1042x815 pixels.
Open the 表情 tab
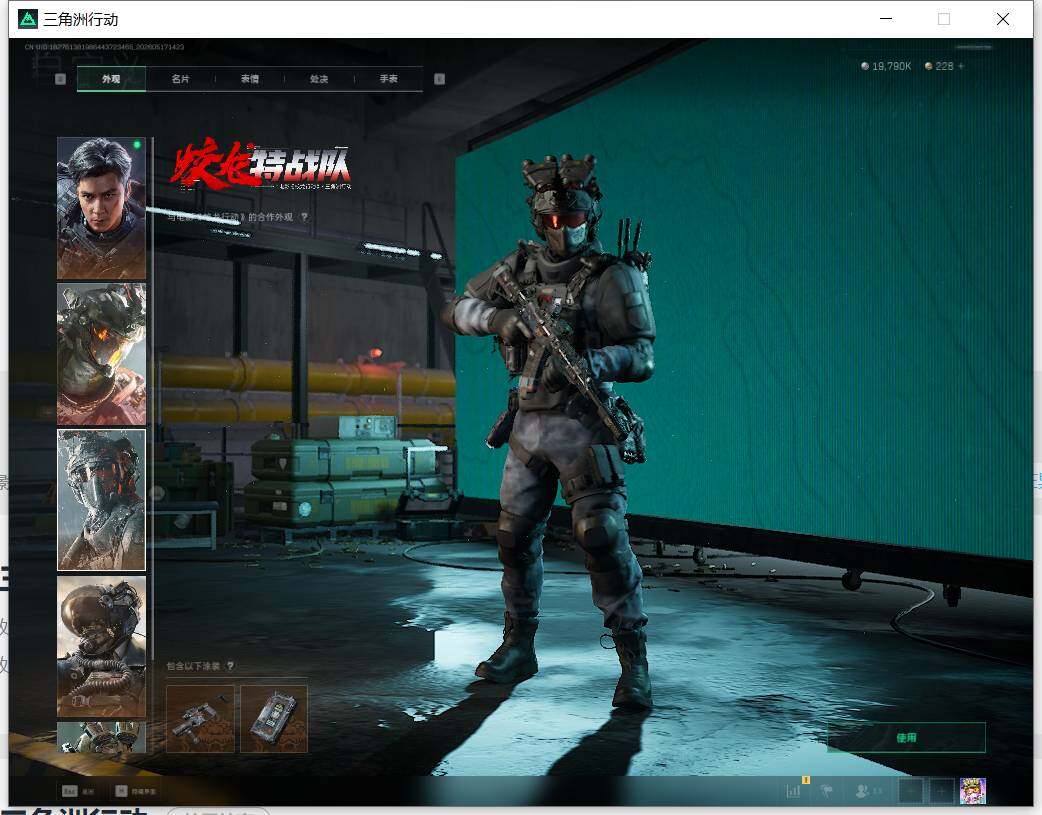pos(250,79)
